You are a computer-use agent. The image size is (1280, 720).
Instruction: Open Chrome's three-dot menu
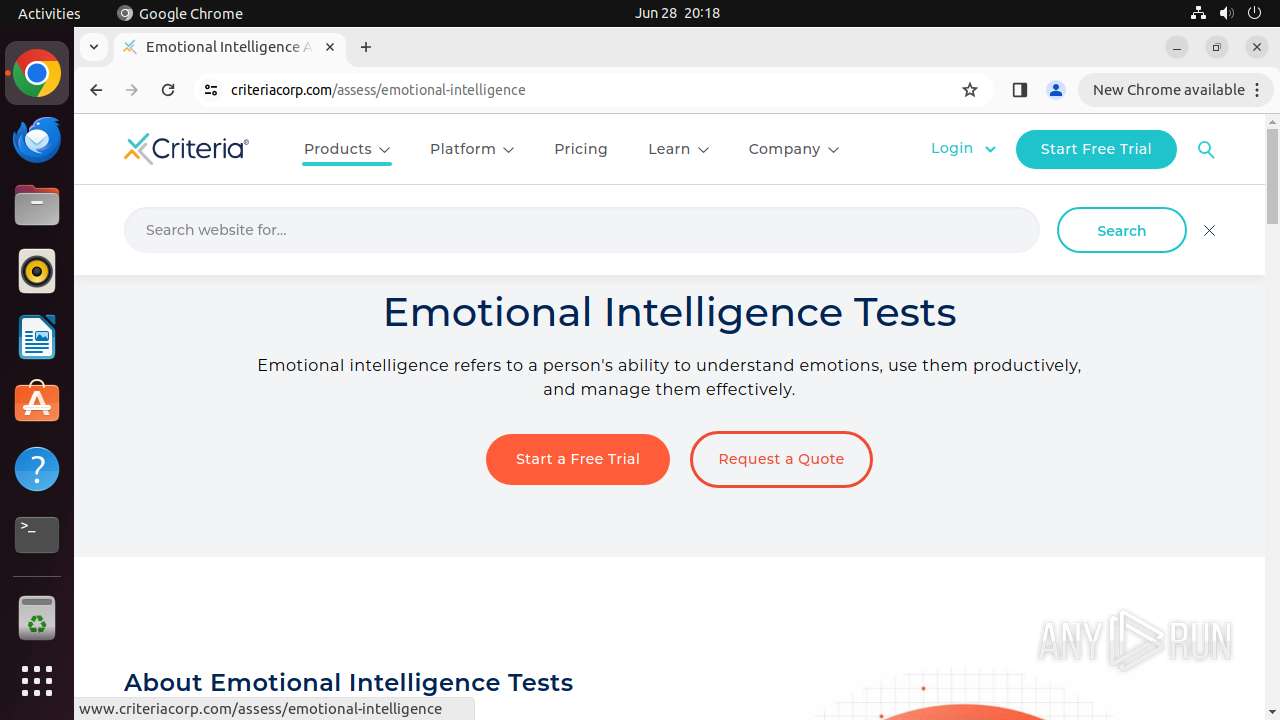(1257, 90)
